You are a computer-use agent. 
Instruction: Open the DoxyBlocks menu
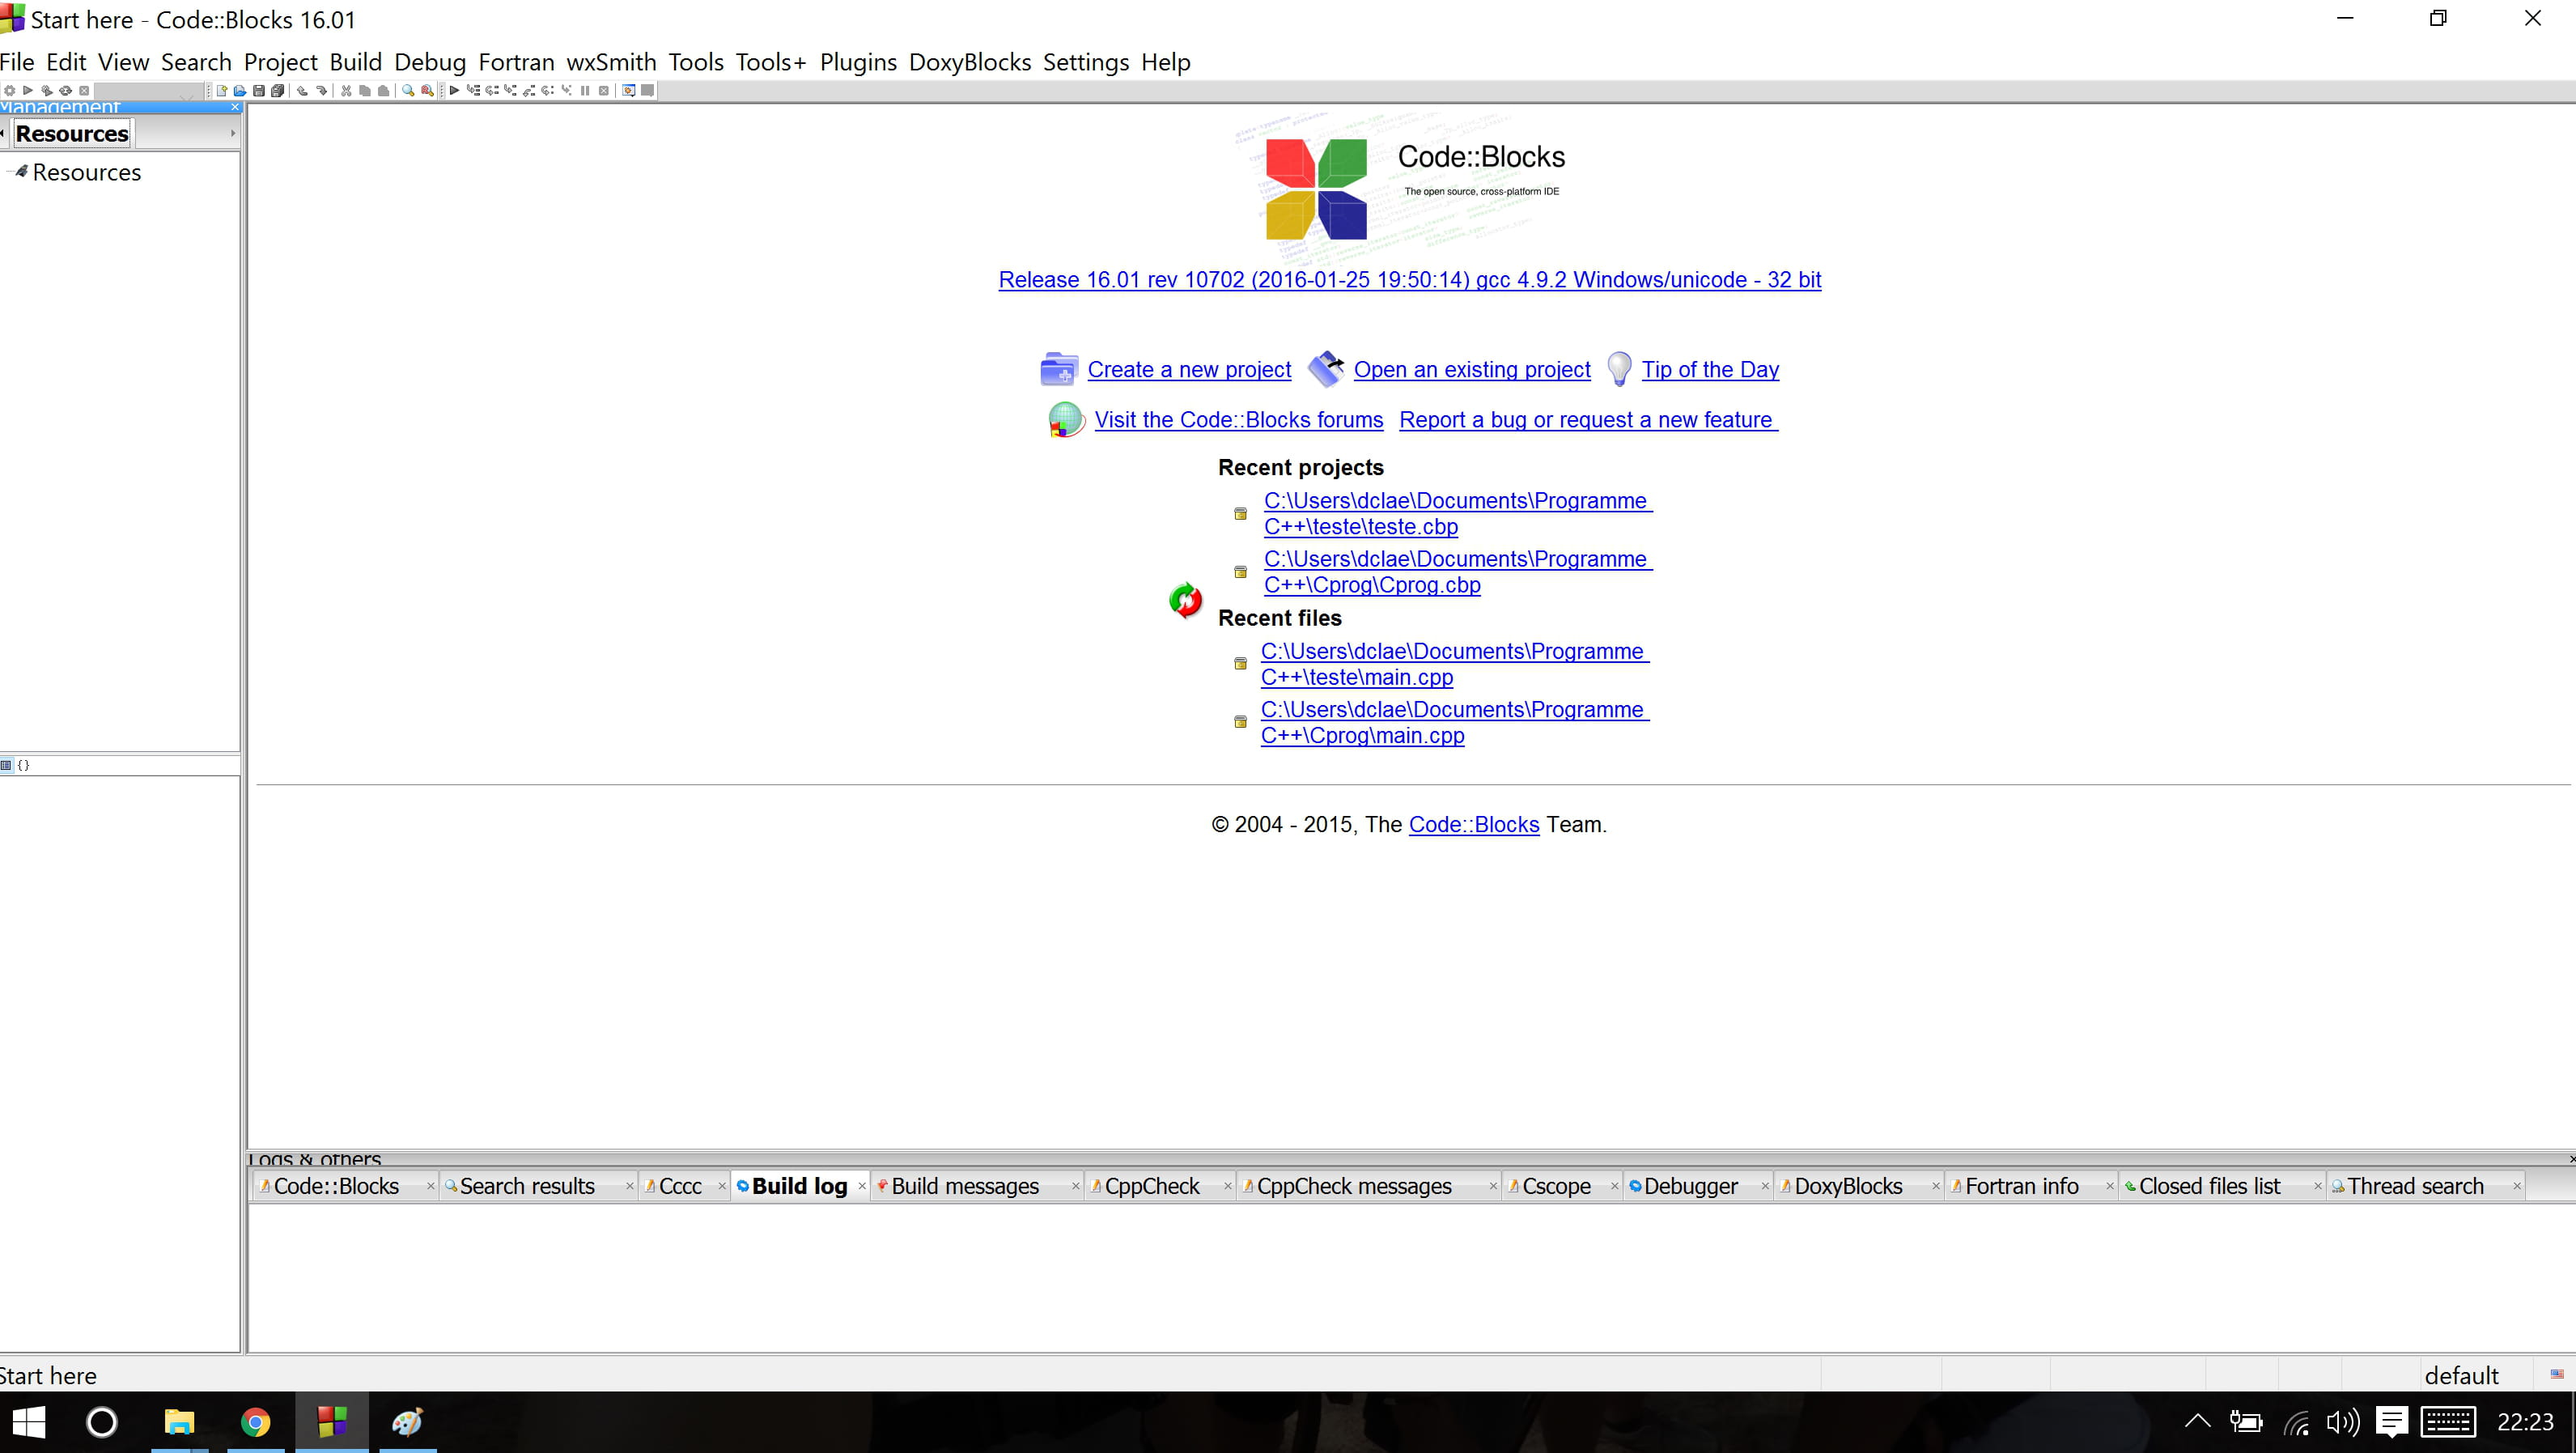click(x=969, y=62)
